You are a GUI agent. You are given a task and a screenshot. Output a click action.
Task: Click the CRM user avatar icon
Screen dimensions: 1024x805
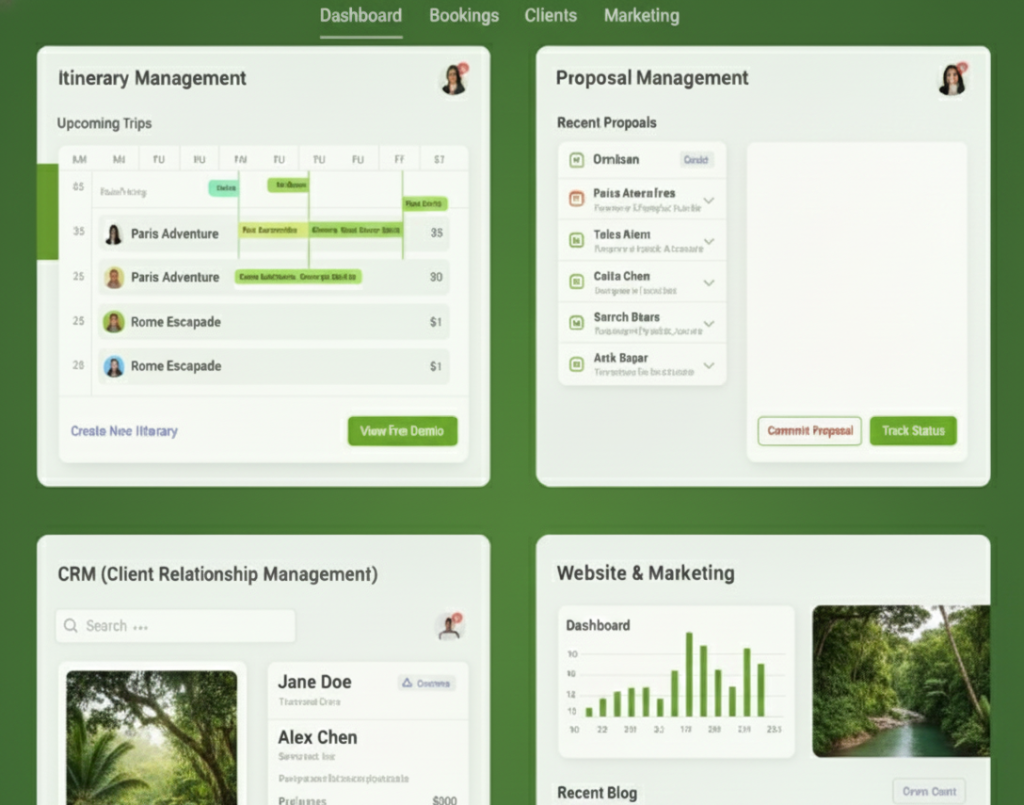[x=450, y=626]
